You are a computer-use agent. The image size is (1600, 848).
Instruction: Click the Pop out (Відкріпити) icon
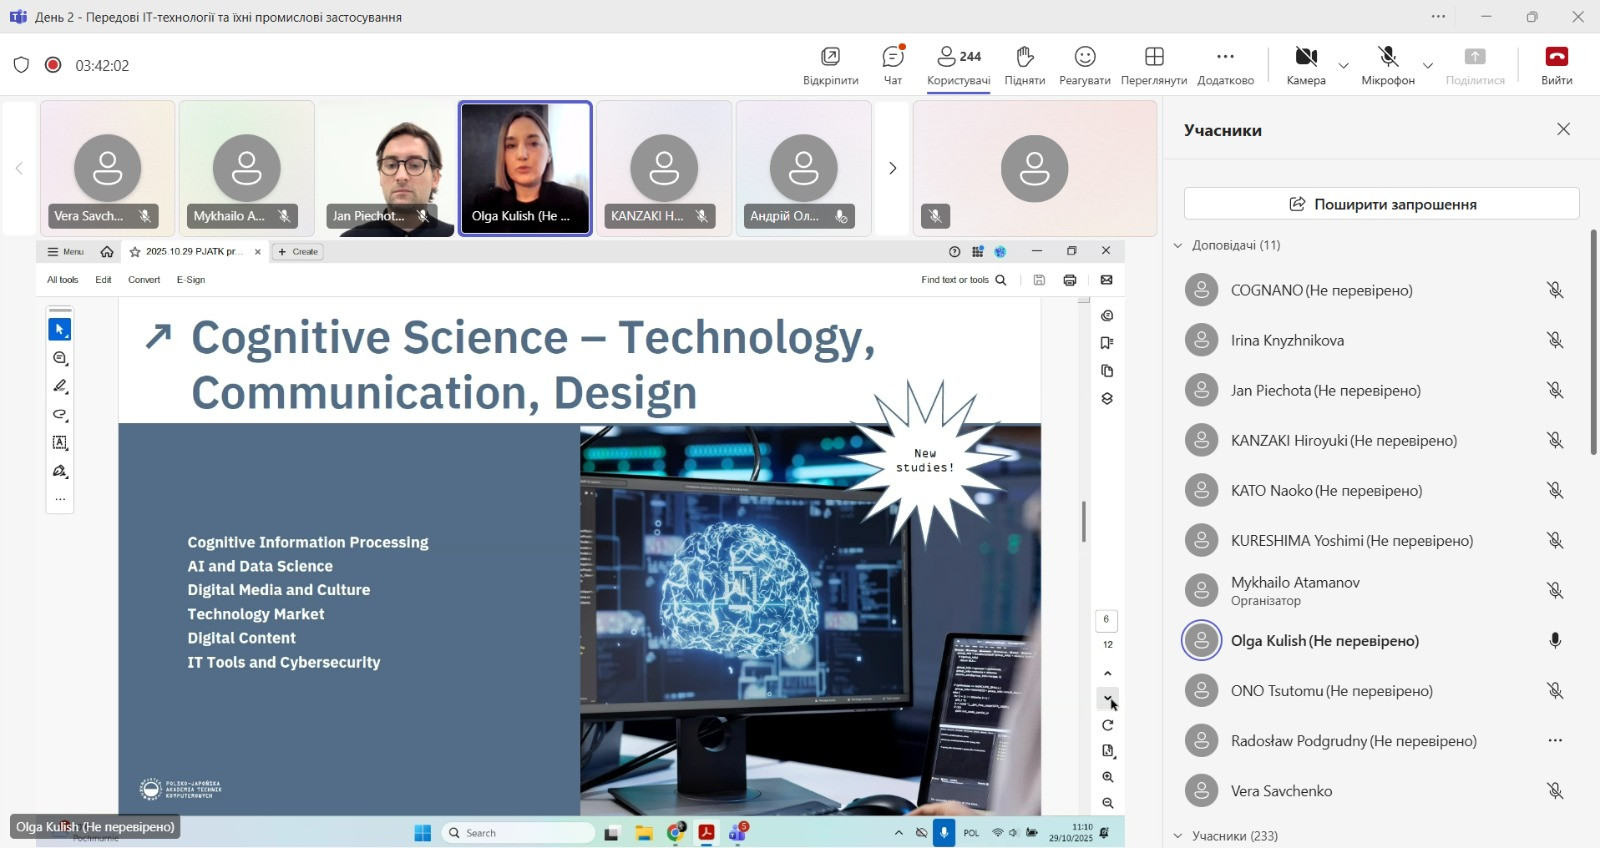pos(830,57)
